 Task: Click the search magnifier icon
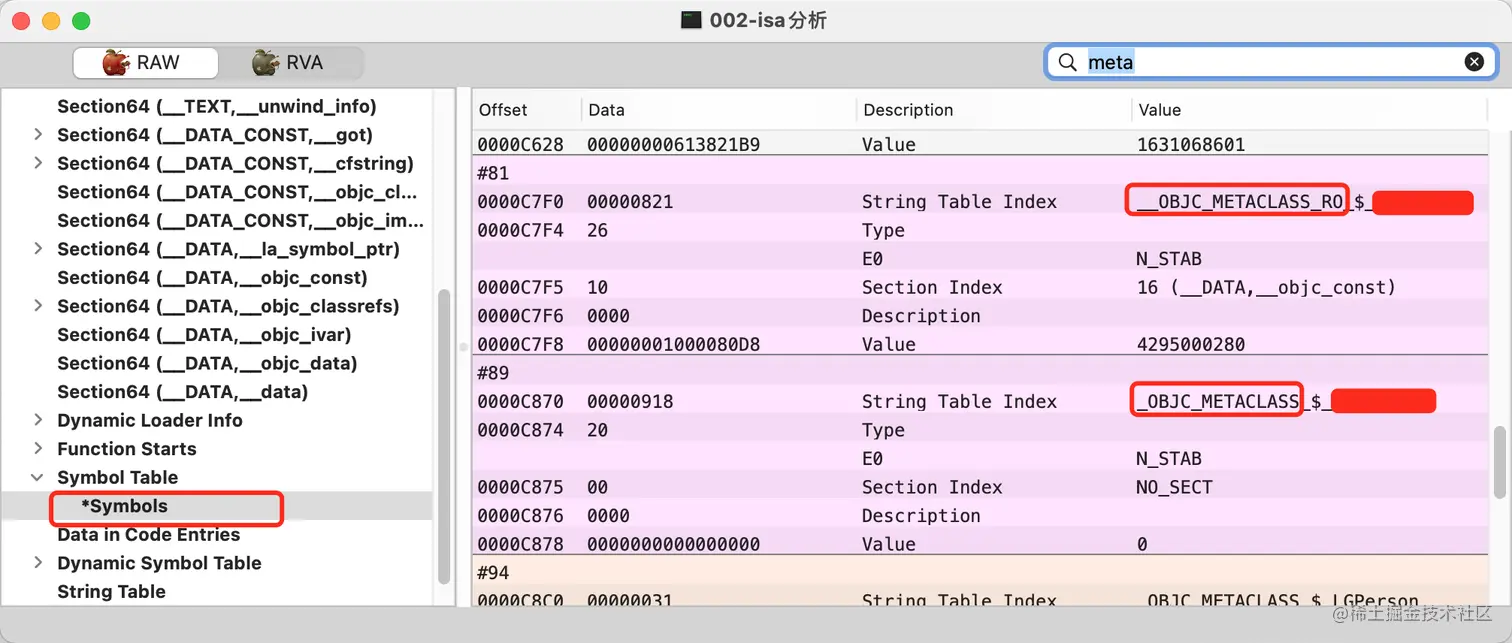(x=1068, y=62)
